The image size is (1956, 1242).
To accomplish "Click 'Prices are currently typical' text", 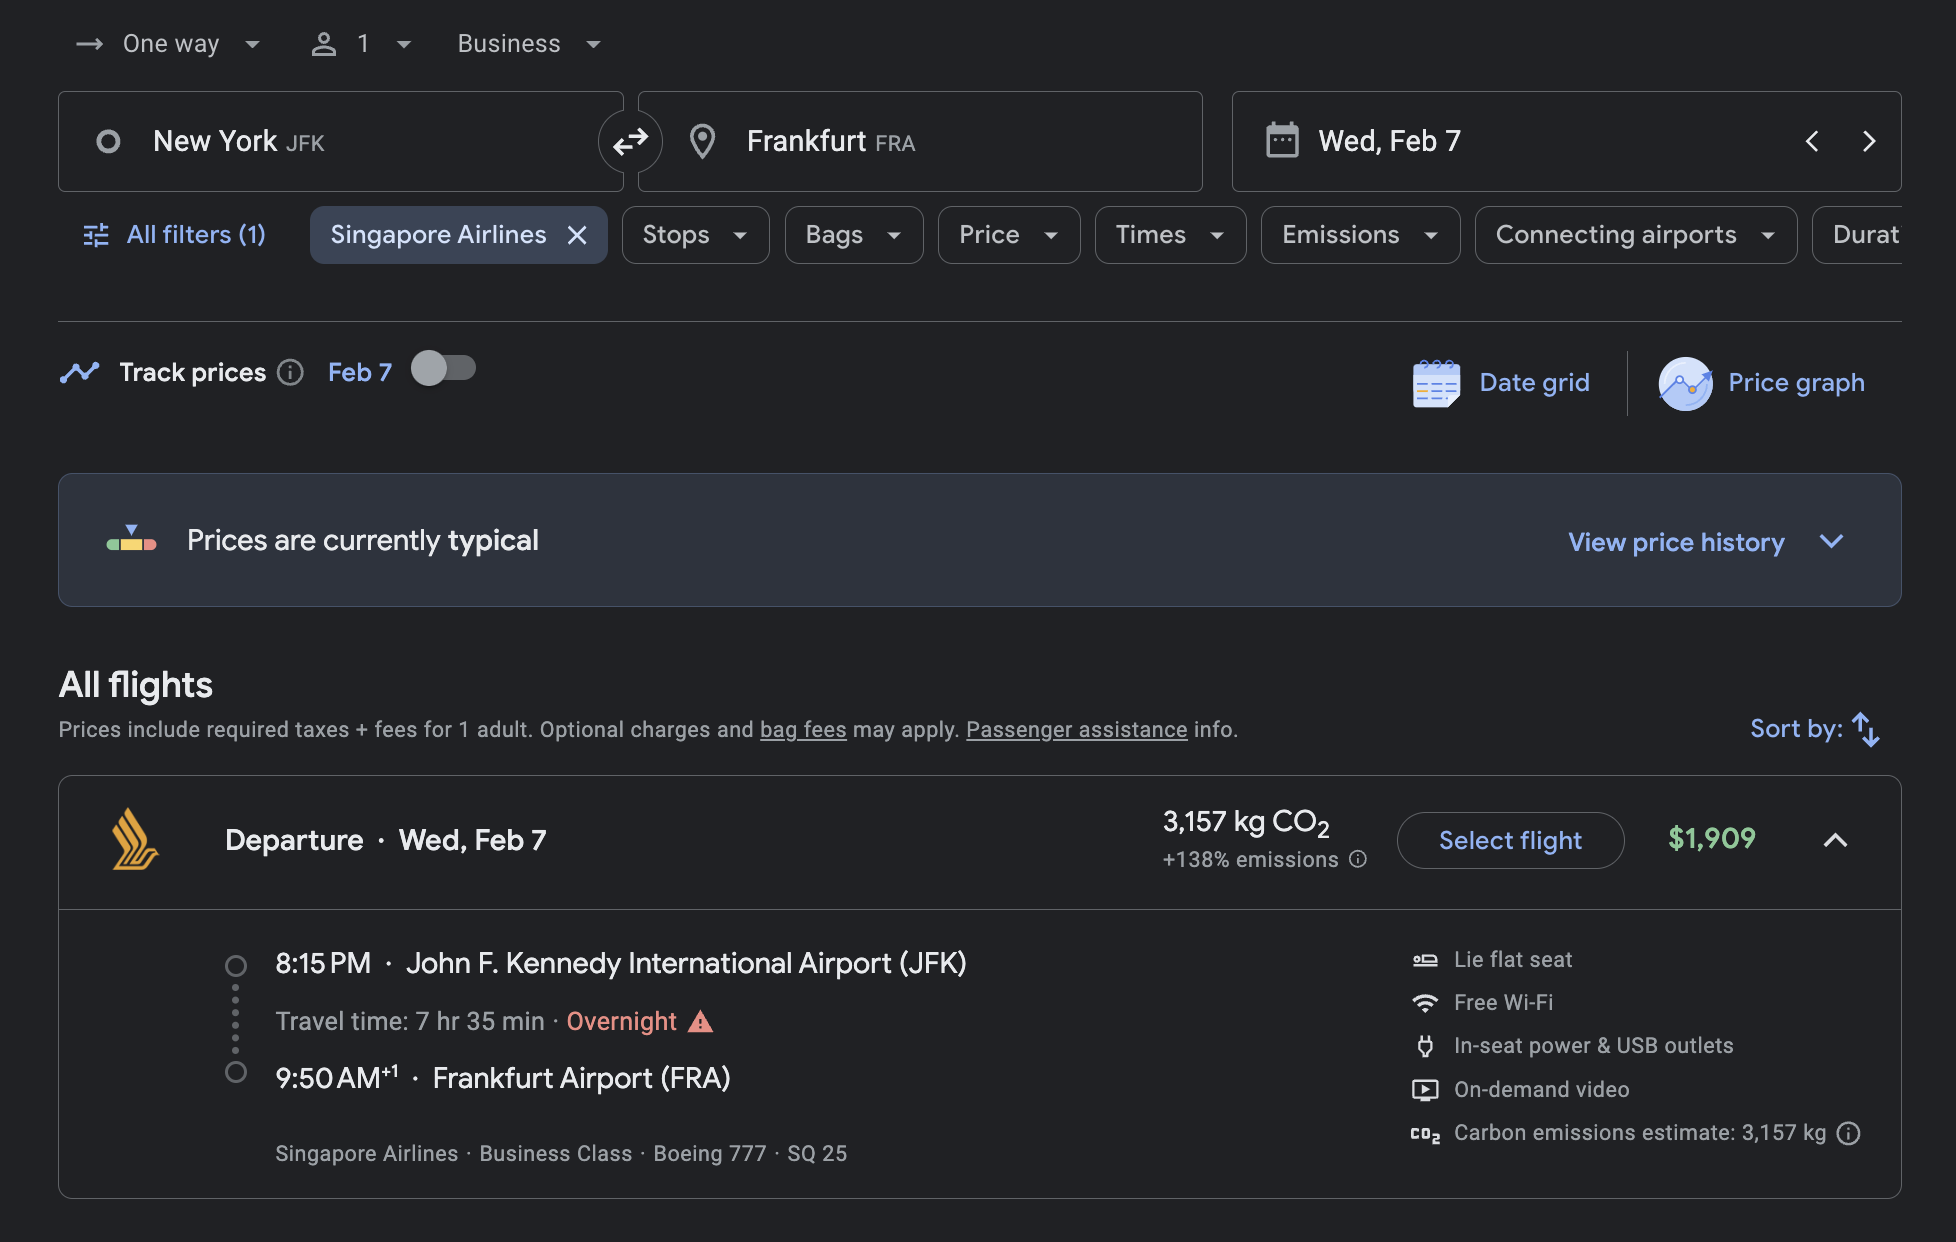I will [363, 540].
